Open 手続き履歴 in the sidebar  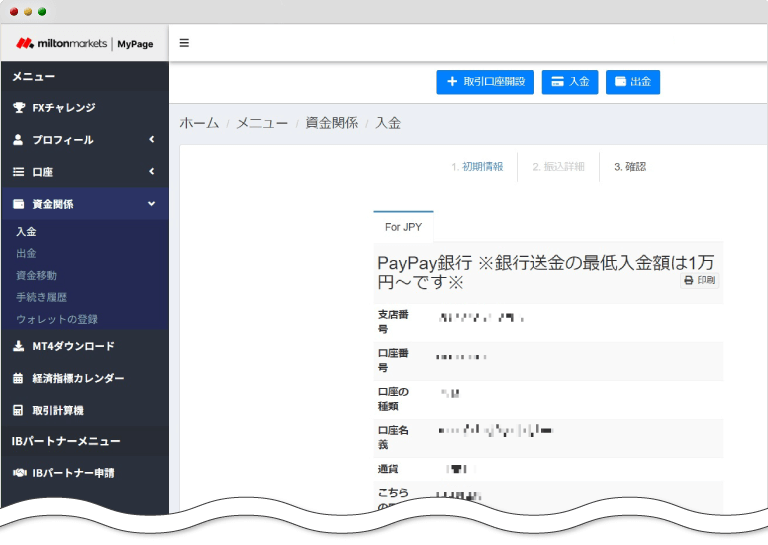[x=42, y=297]
